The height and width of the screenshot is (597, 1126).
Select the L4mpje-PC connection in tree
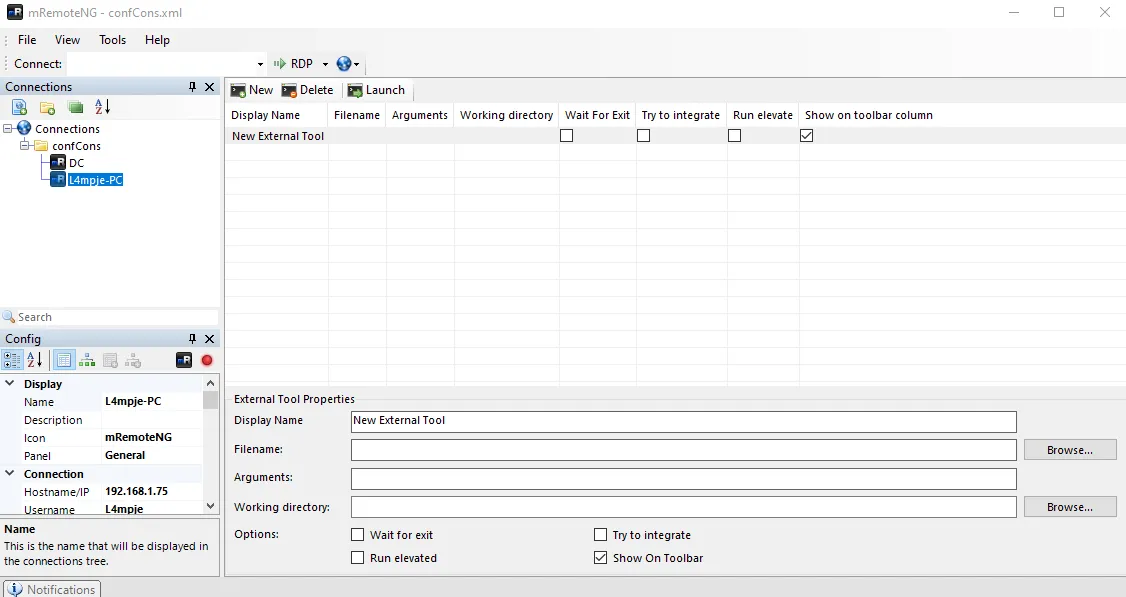[x=96, y=180]
